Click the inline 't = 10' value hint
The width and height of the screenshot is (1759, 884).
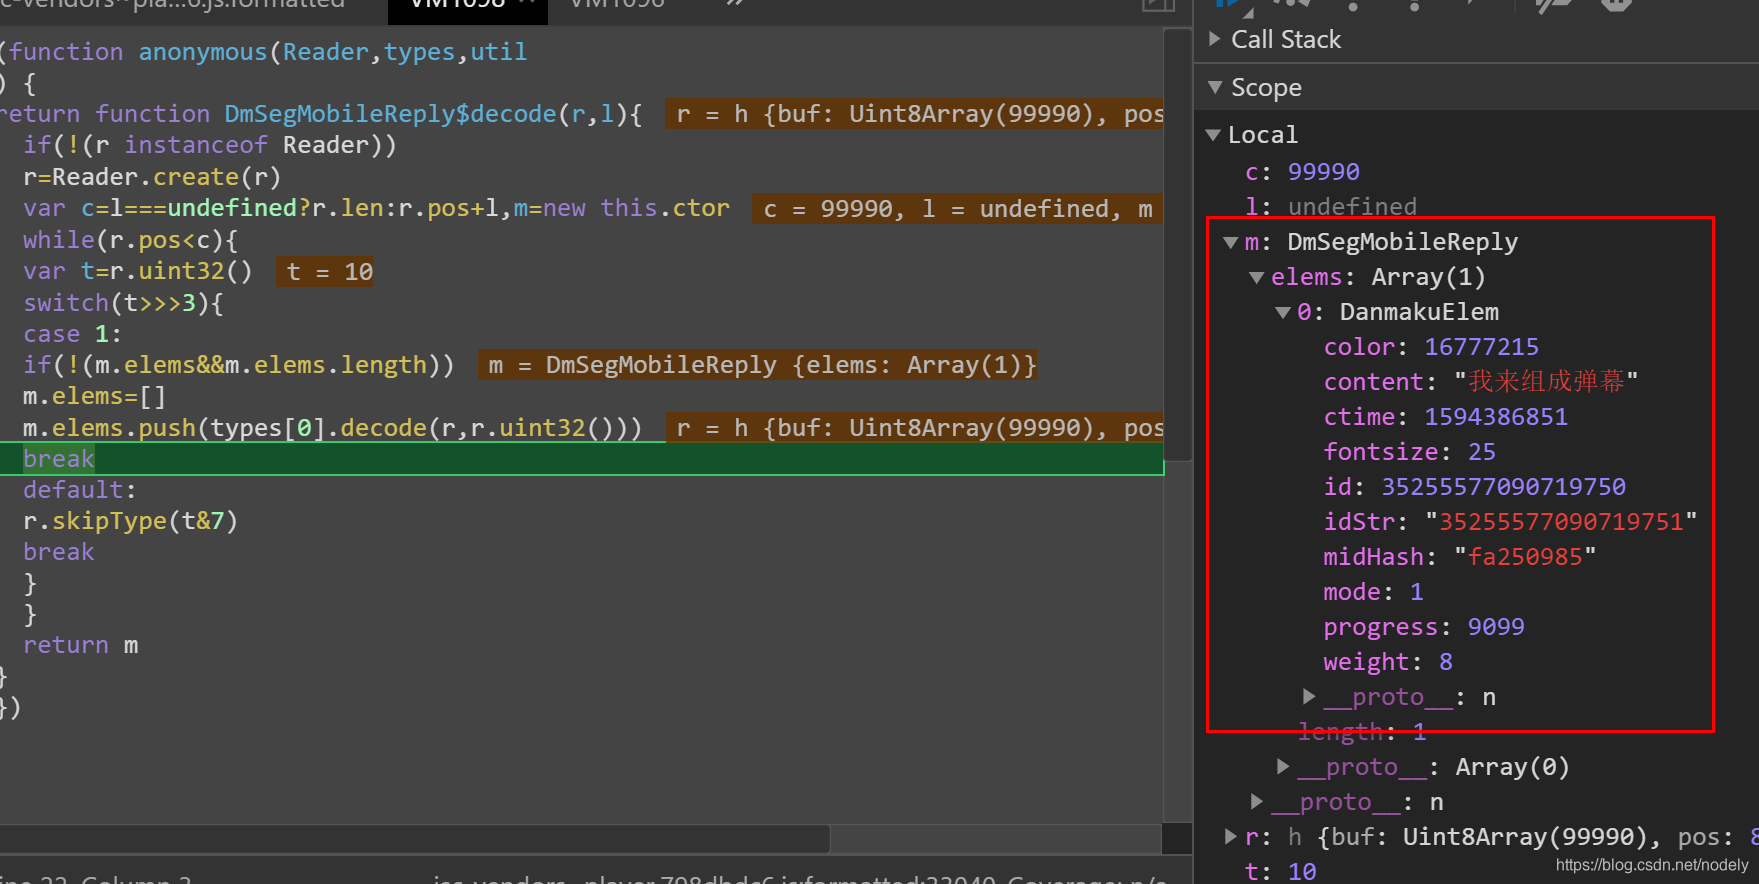[325, 272]
